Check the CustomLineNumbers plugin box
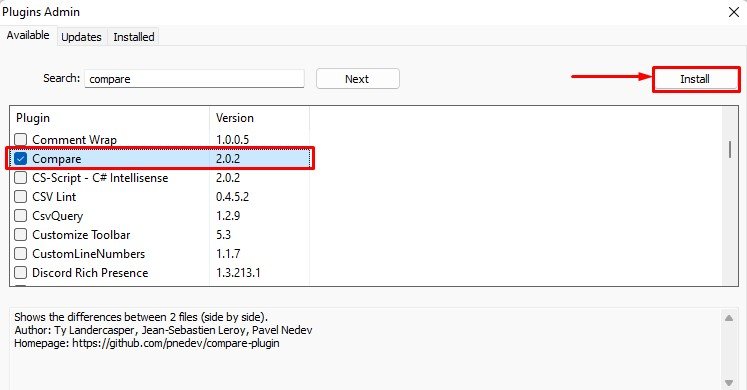This screenshot has height=390, width=747. click(x=20, y=254)
